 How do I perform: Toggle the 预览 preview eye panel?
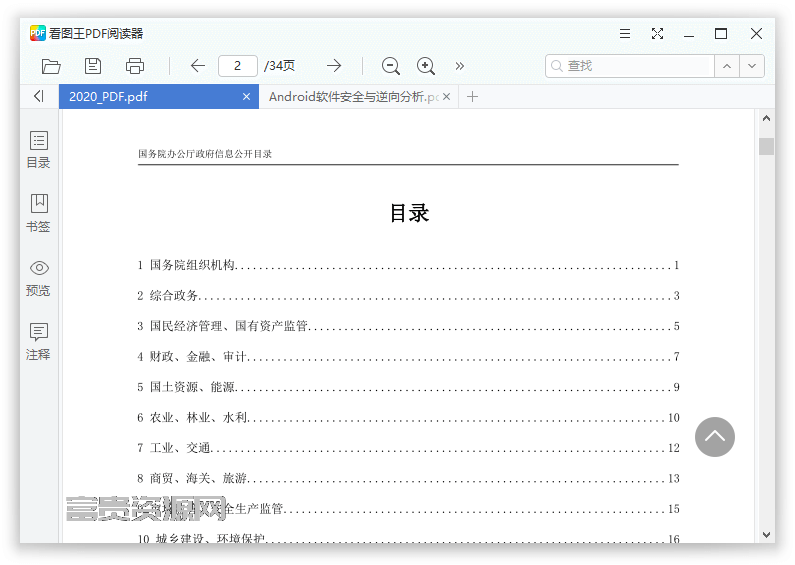(39, 278)
